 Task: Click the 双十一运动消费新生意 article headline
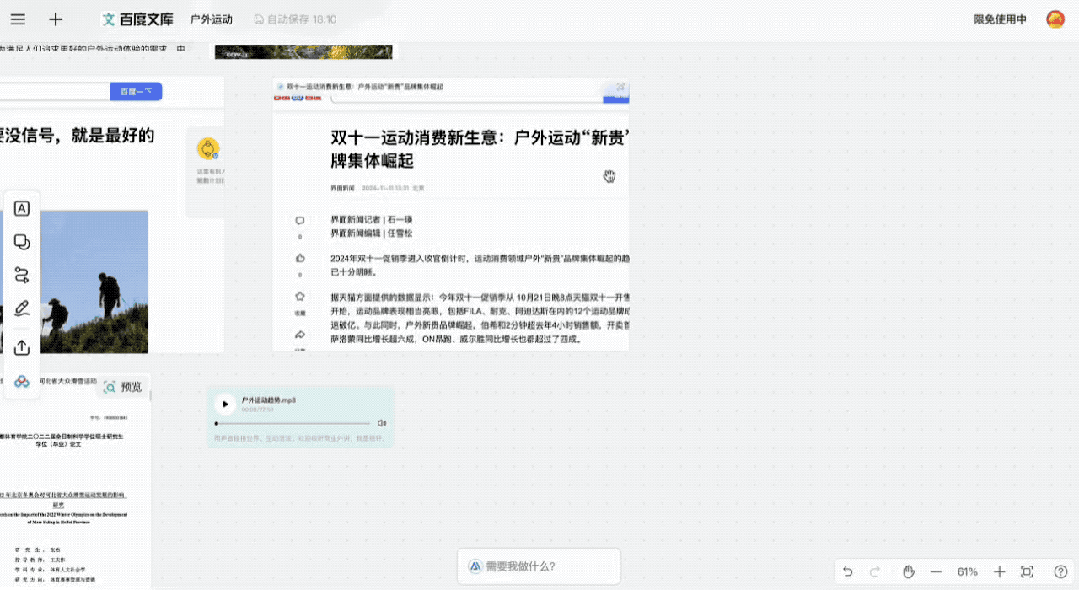[x=480, y=149]
